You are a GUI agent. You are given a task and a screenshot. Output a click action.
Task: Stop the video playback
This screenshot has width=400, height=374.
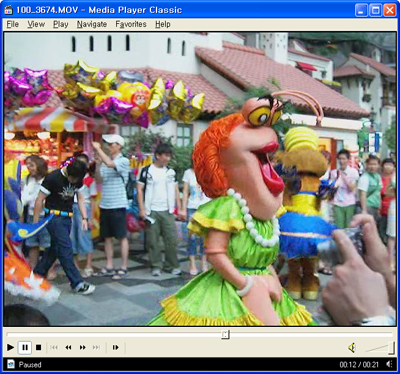pos(39,348)
